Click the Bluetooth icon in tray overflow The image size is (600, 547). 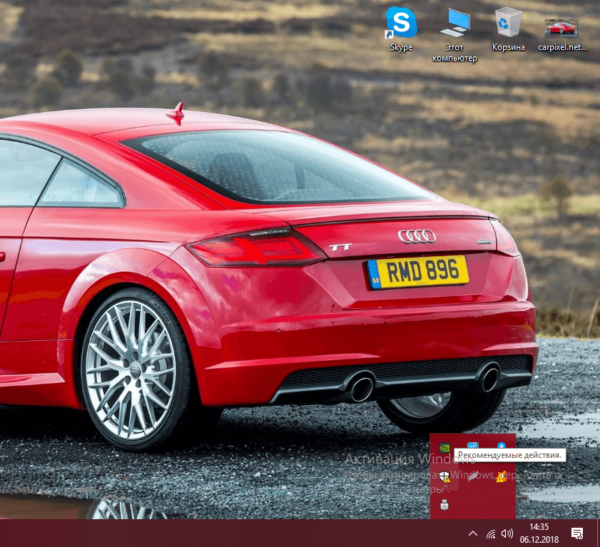(501, 446)
